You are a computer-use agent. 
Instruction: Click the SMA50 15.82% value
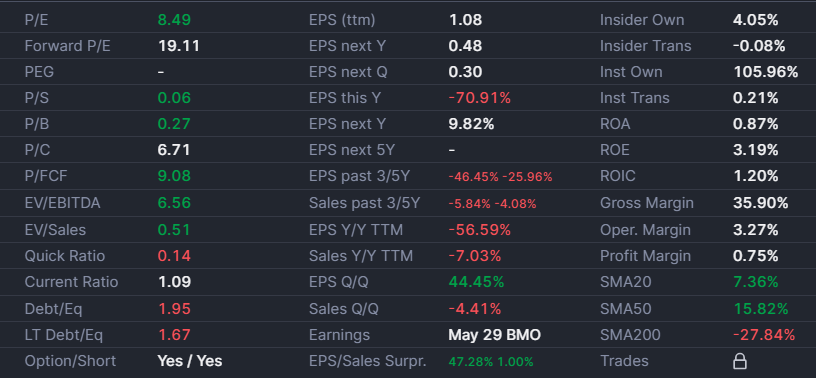click(x=761, y=309)
